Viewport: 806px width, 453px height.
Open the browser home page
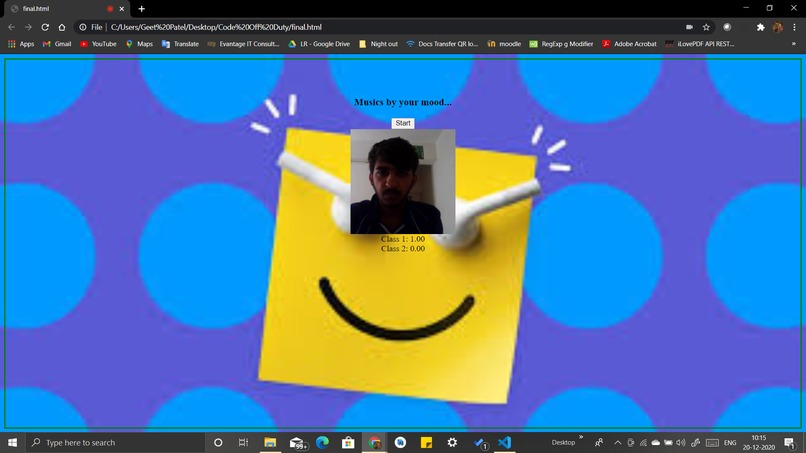(x=62, y=27)
